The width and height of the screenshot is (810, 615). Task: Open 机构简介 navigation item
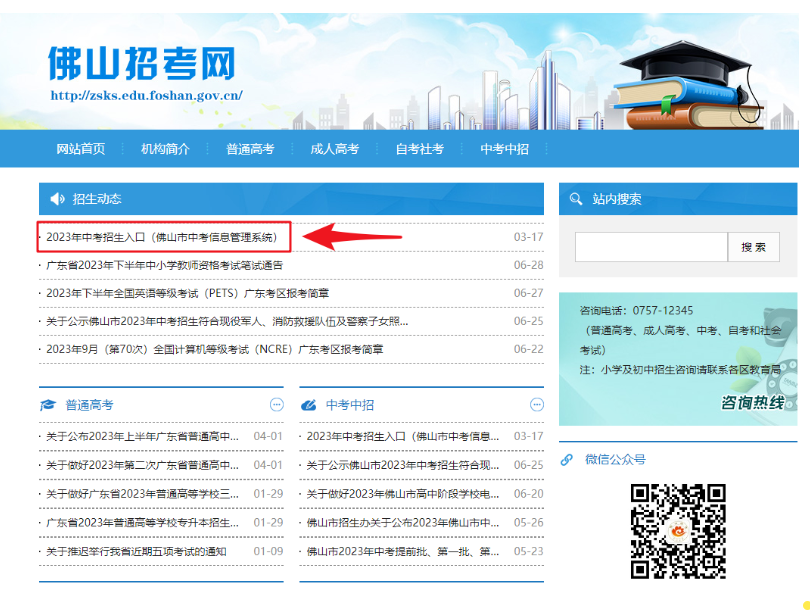click(x=165, y=149)
